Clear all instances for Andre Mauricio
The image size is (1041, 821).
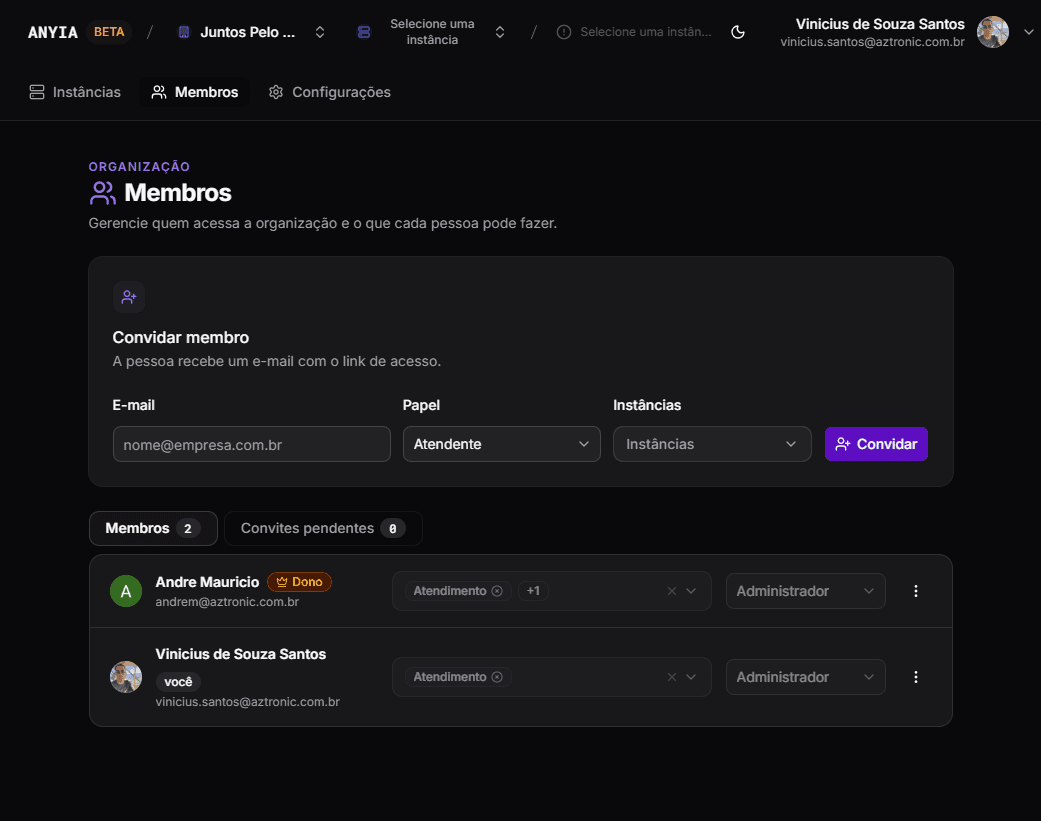672,591
